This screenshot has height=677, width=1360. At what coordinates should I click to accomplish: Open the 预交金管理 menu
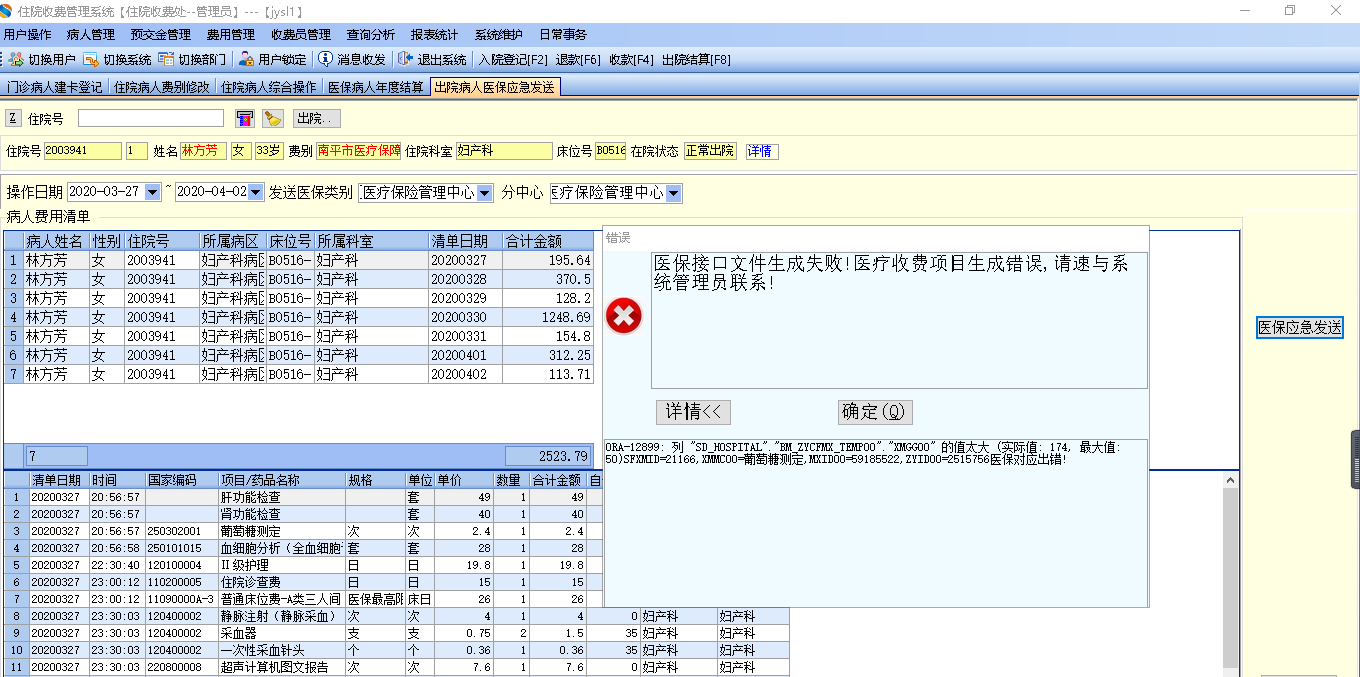point(160,34)
